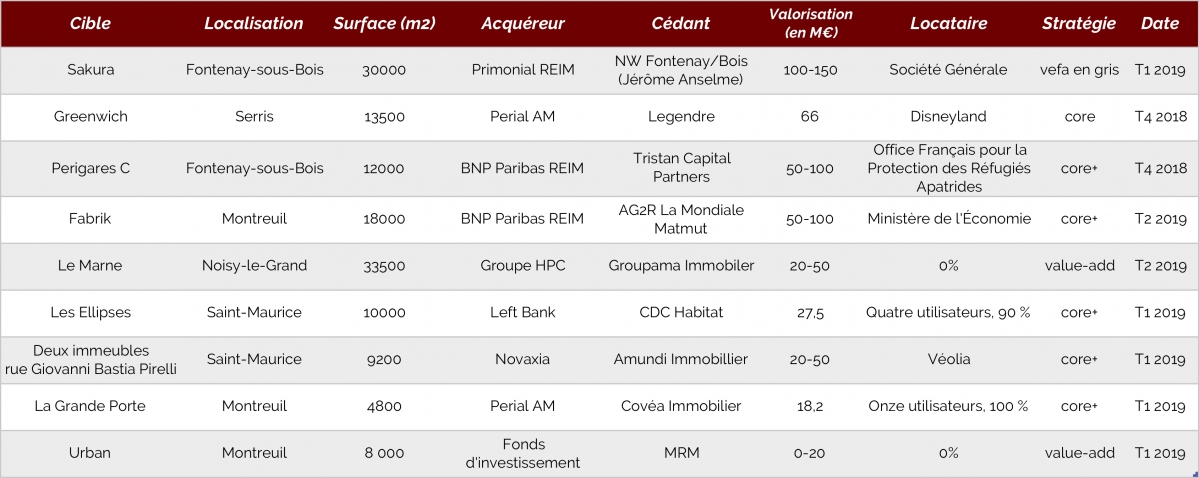This screenshot has height=478, width=1199.
Task: Select the Localisation column header
Action: [254, 24]
